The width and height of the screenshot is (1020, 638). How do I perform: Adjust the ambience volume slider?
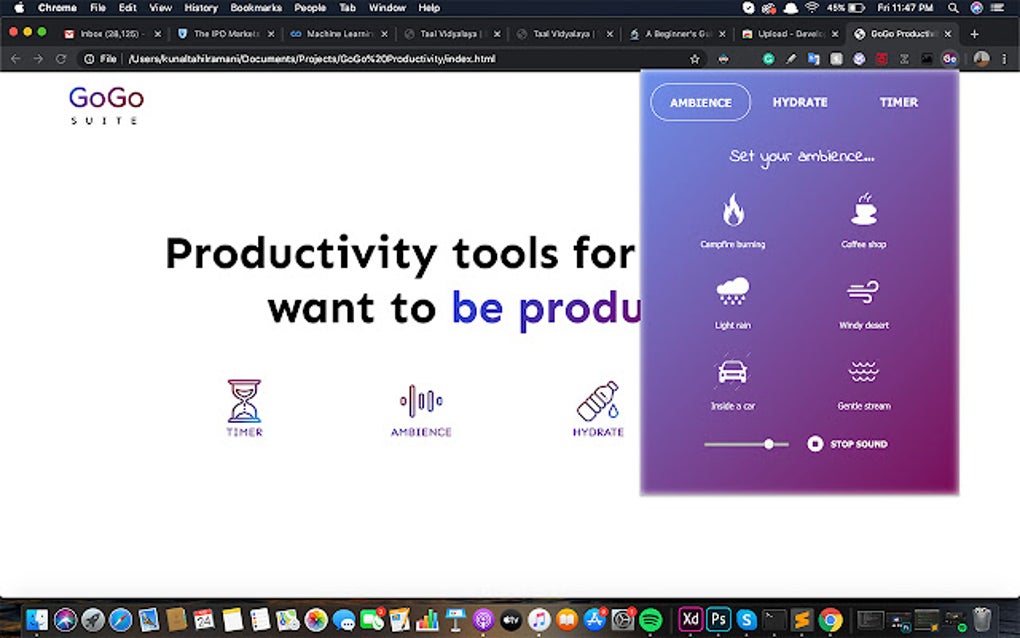pyautogui.click(x=768, y=443)
